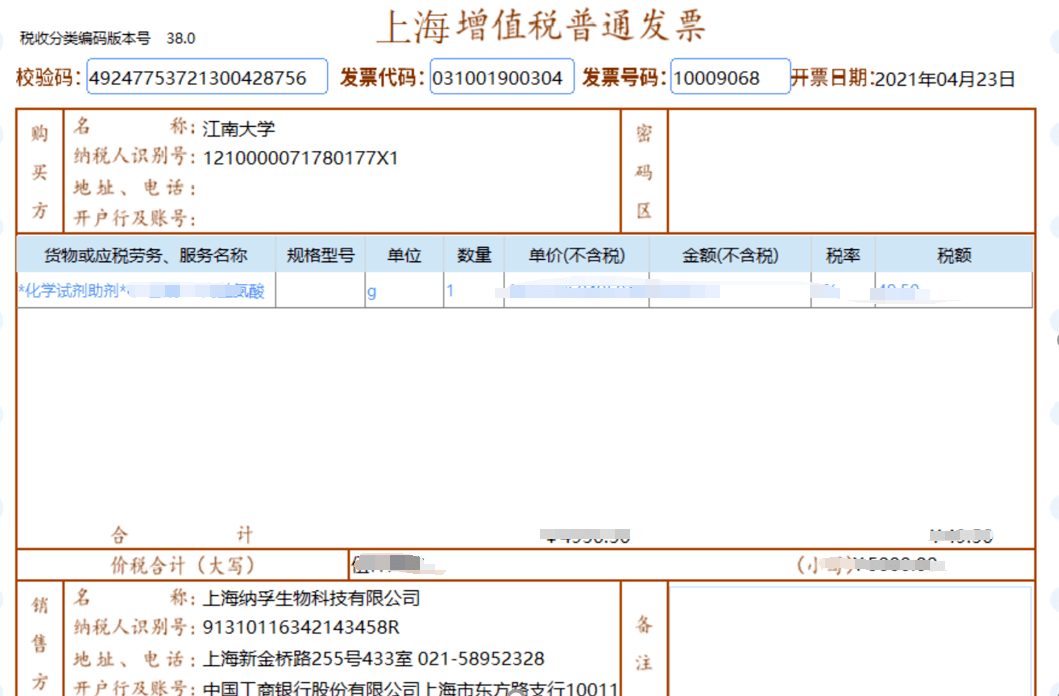Select the 单价(不含税) column header
The image size is (1059, 696).
point(576,255)
